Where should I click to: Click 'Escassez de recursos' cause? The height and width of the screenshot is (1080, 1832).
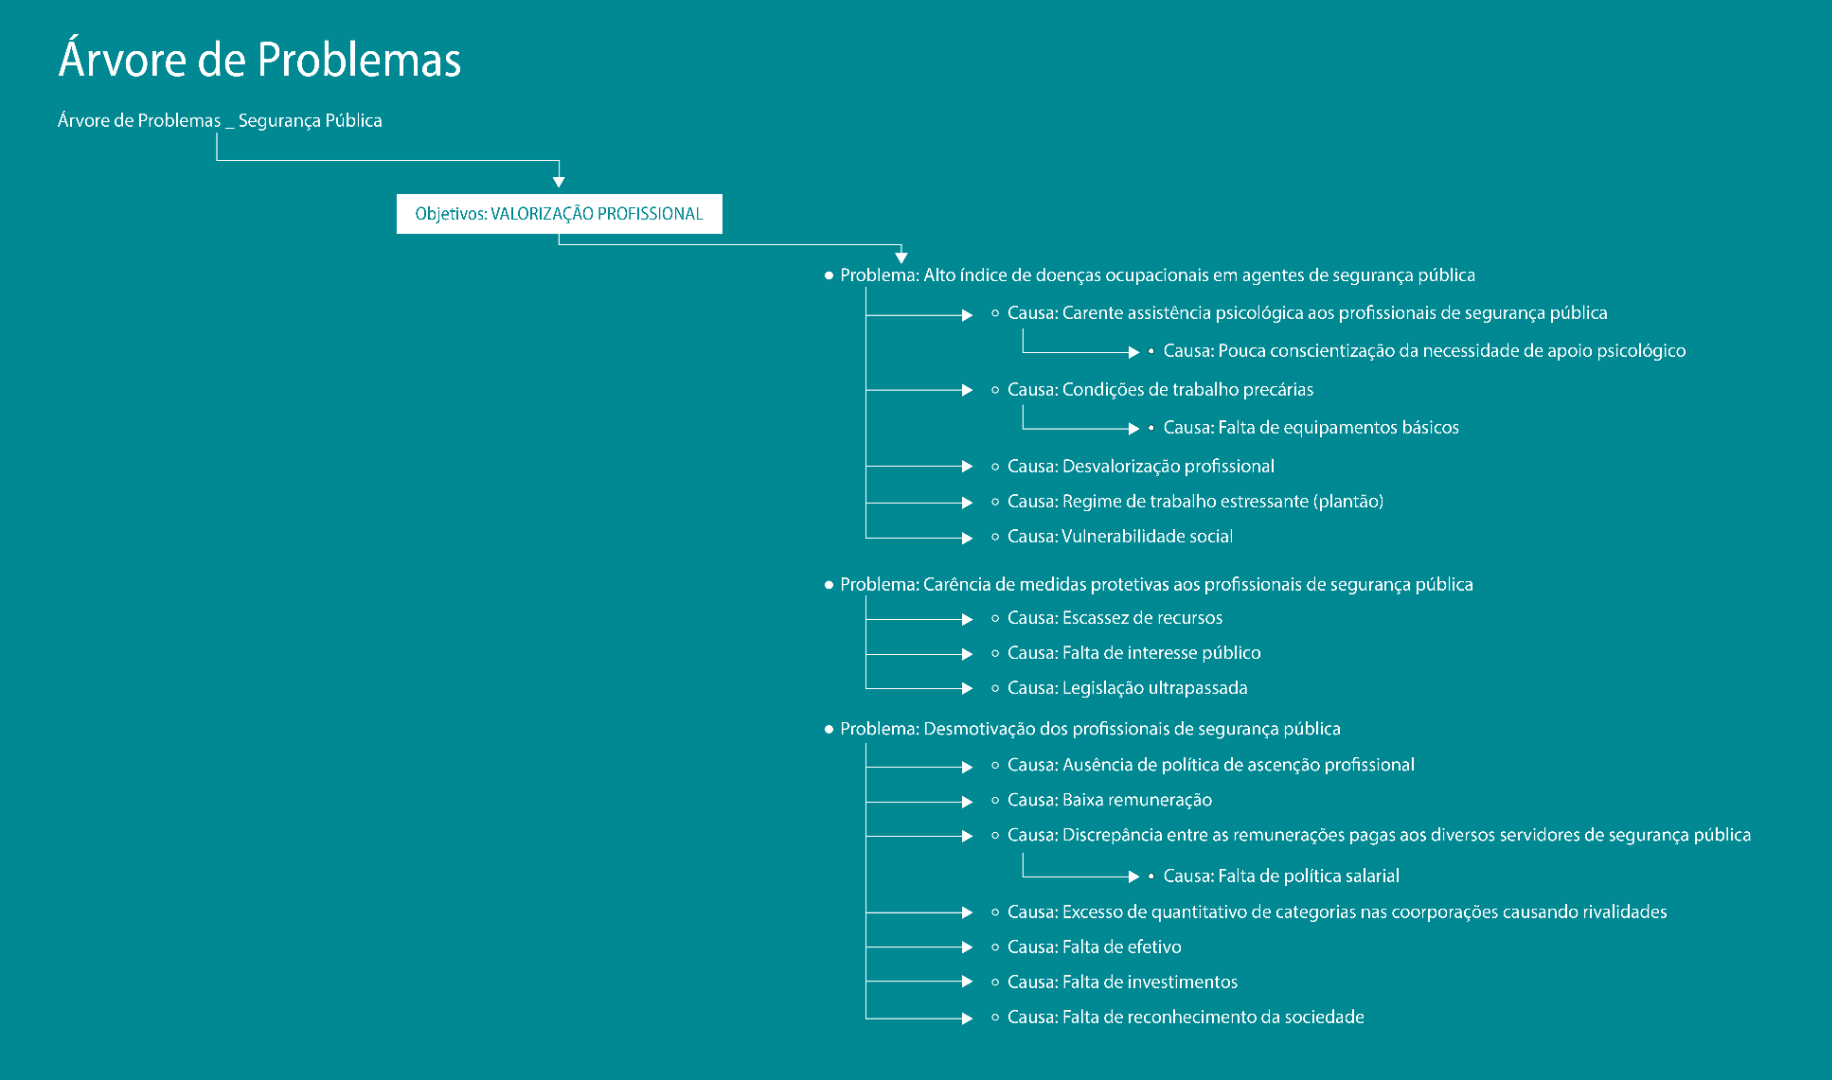pyautogui.click(x=1114, y=618)
